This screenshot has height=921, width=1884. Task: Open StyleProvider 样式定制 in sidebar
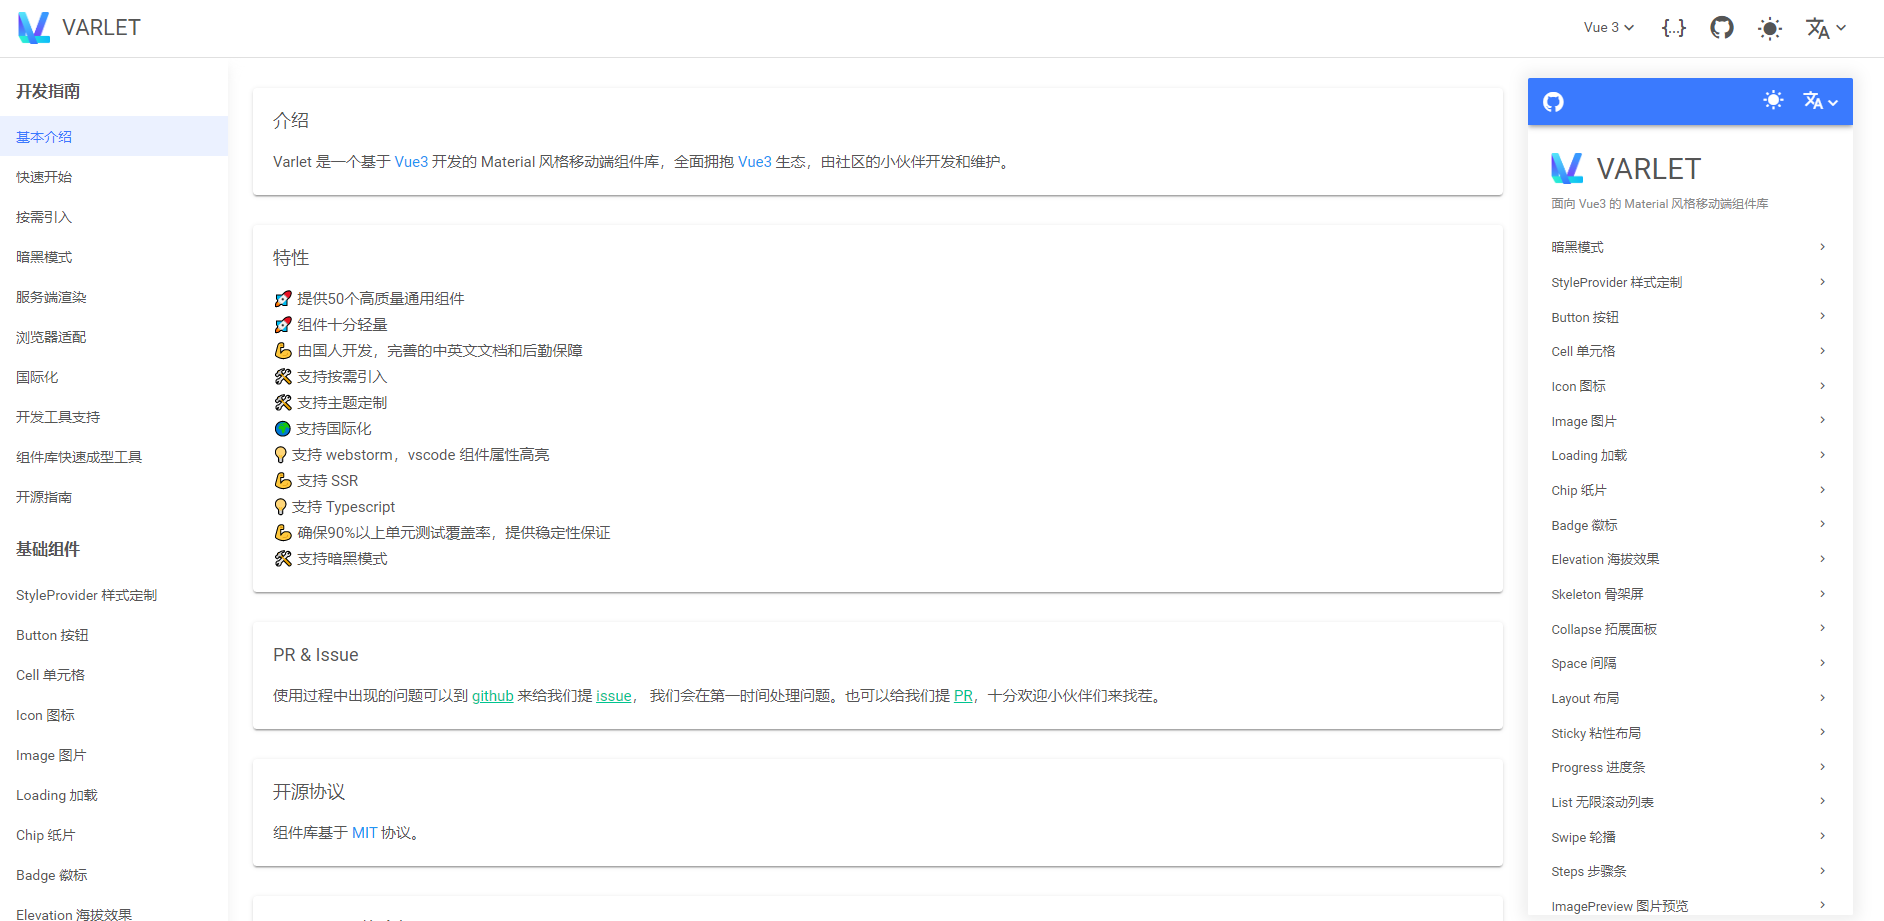[x=114, y=595]
